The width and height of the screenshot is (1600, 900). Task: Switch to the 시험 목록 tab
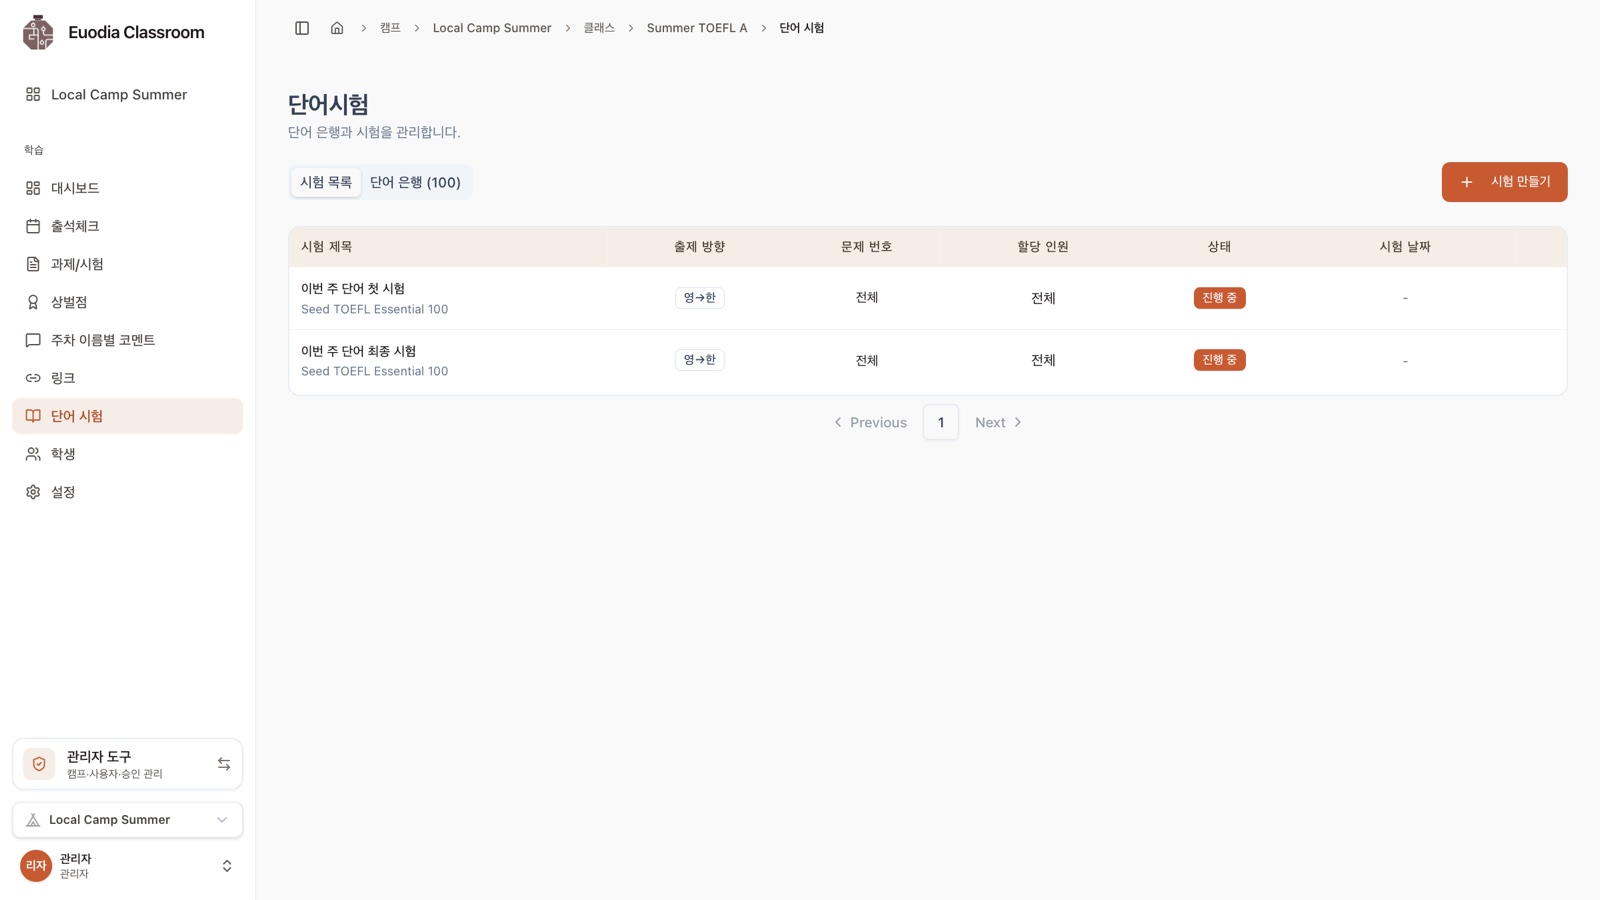[x=326, y=182]
